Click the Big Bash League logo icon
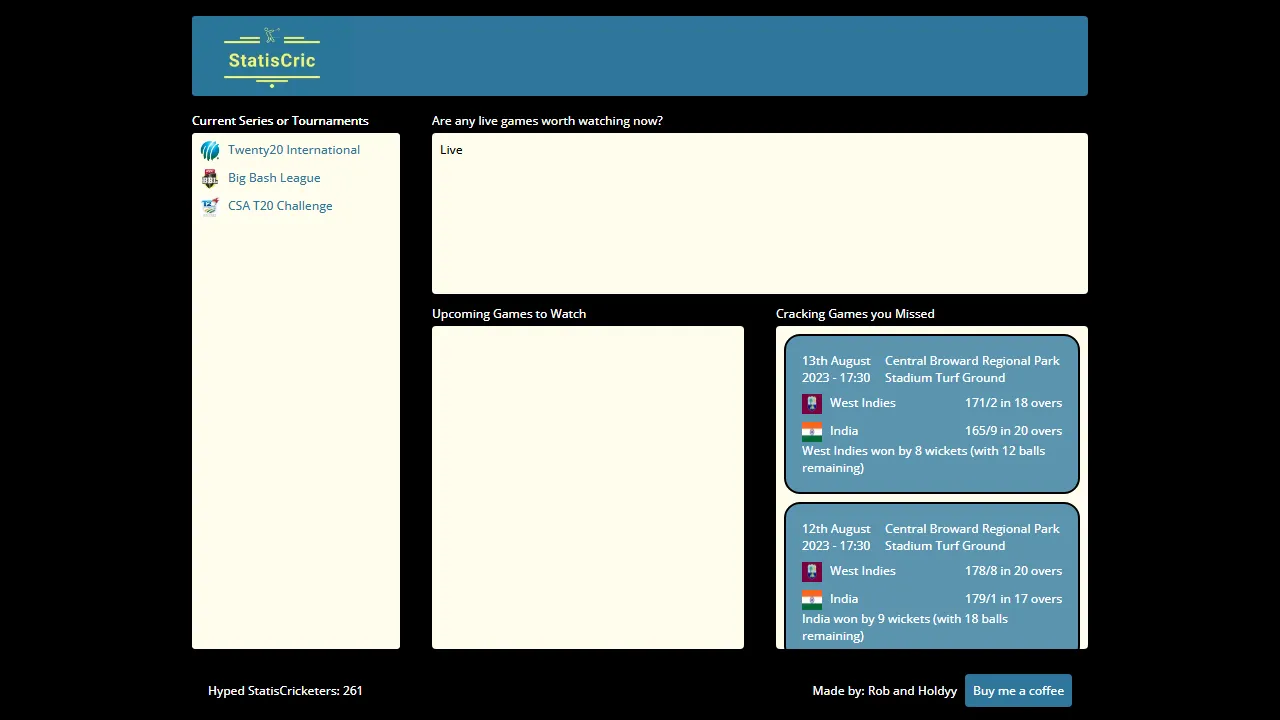Image resolution: width=1280 pixels, height=720 pixels. pyautogui.click(x=210, y=178)
